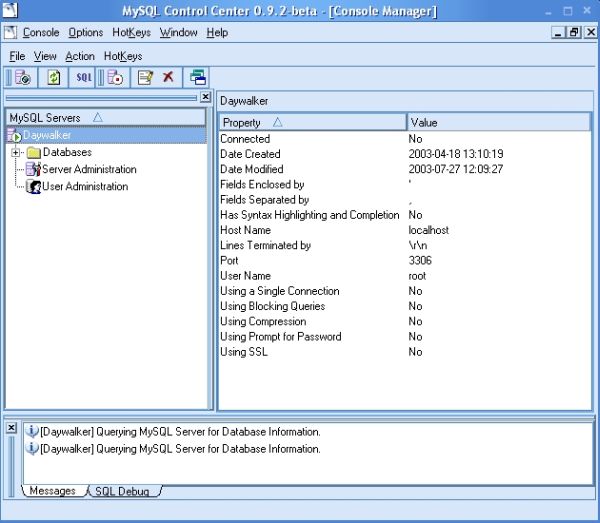
Task: Minimize the inner Console Manager window
Action: click(x=559, y=33)
